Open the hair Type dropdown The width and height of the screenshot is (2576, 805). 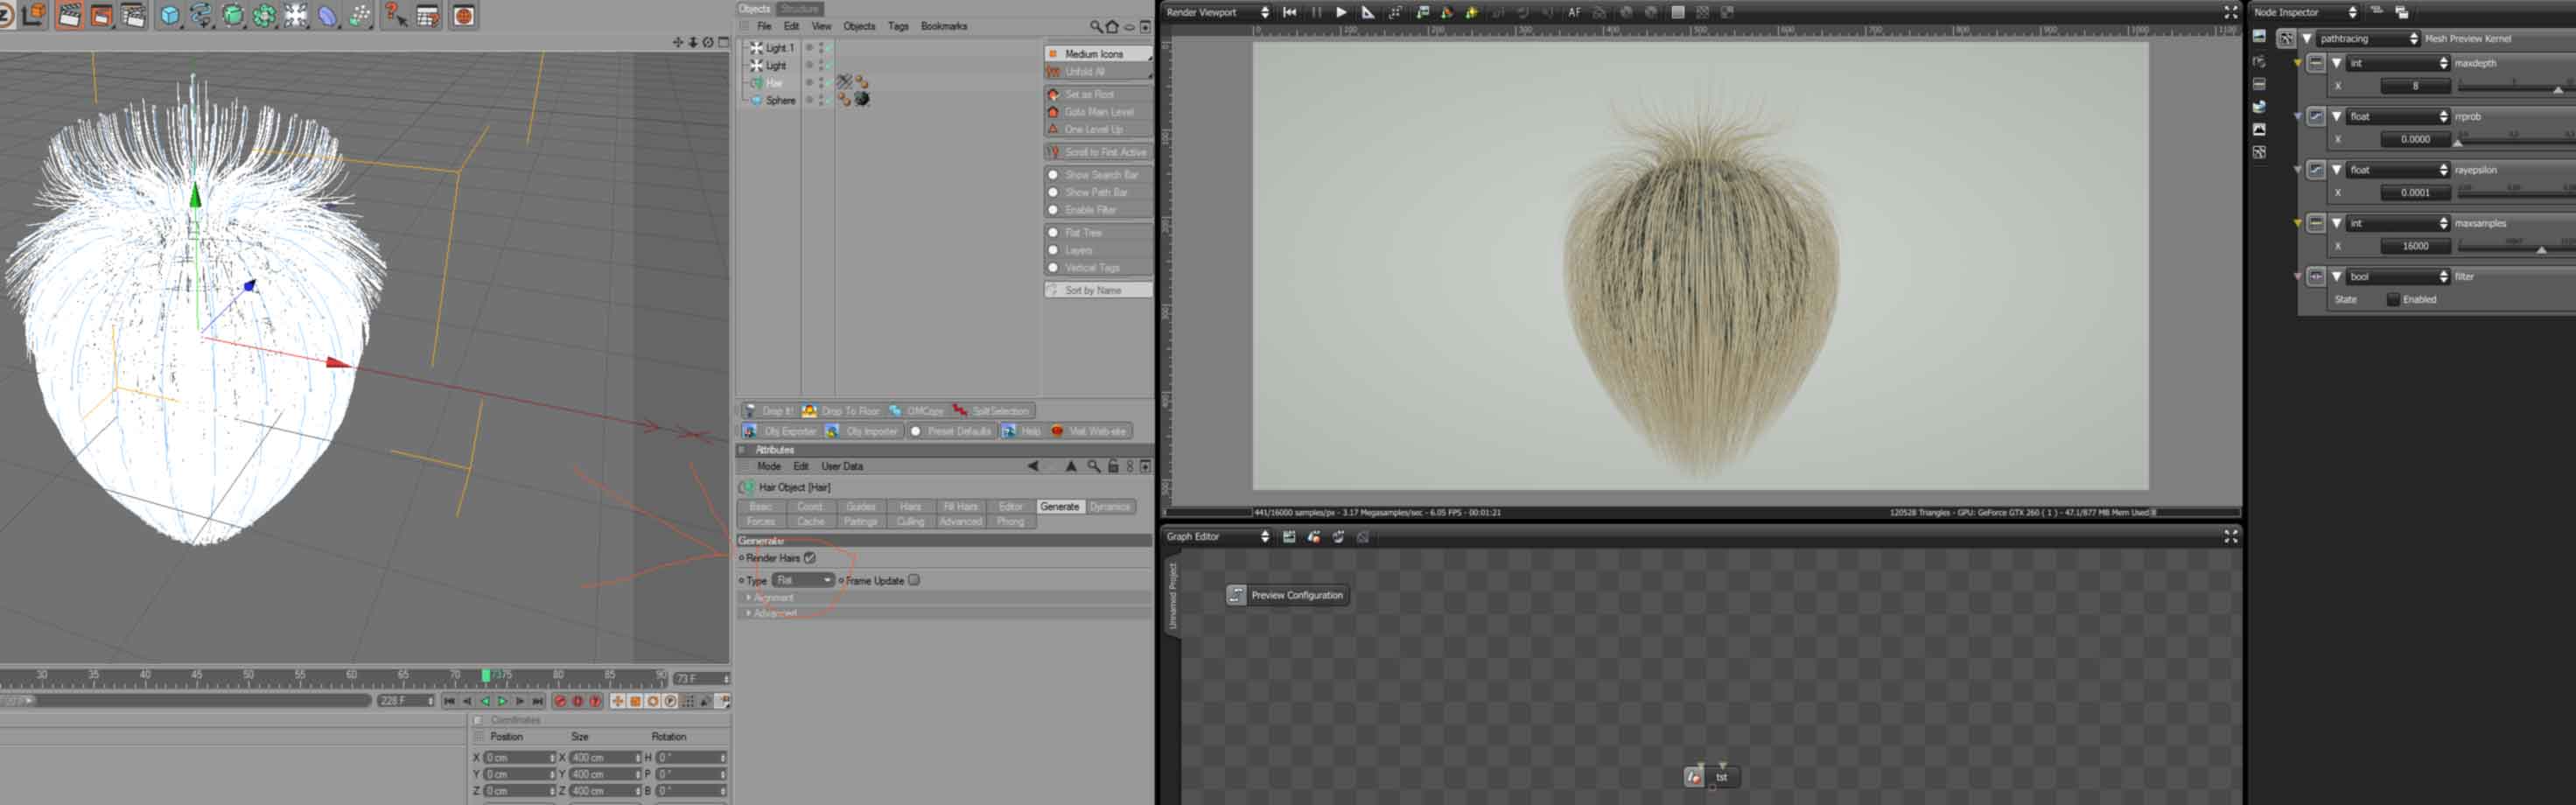[802, 580]
